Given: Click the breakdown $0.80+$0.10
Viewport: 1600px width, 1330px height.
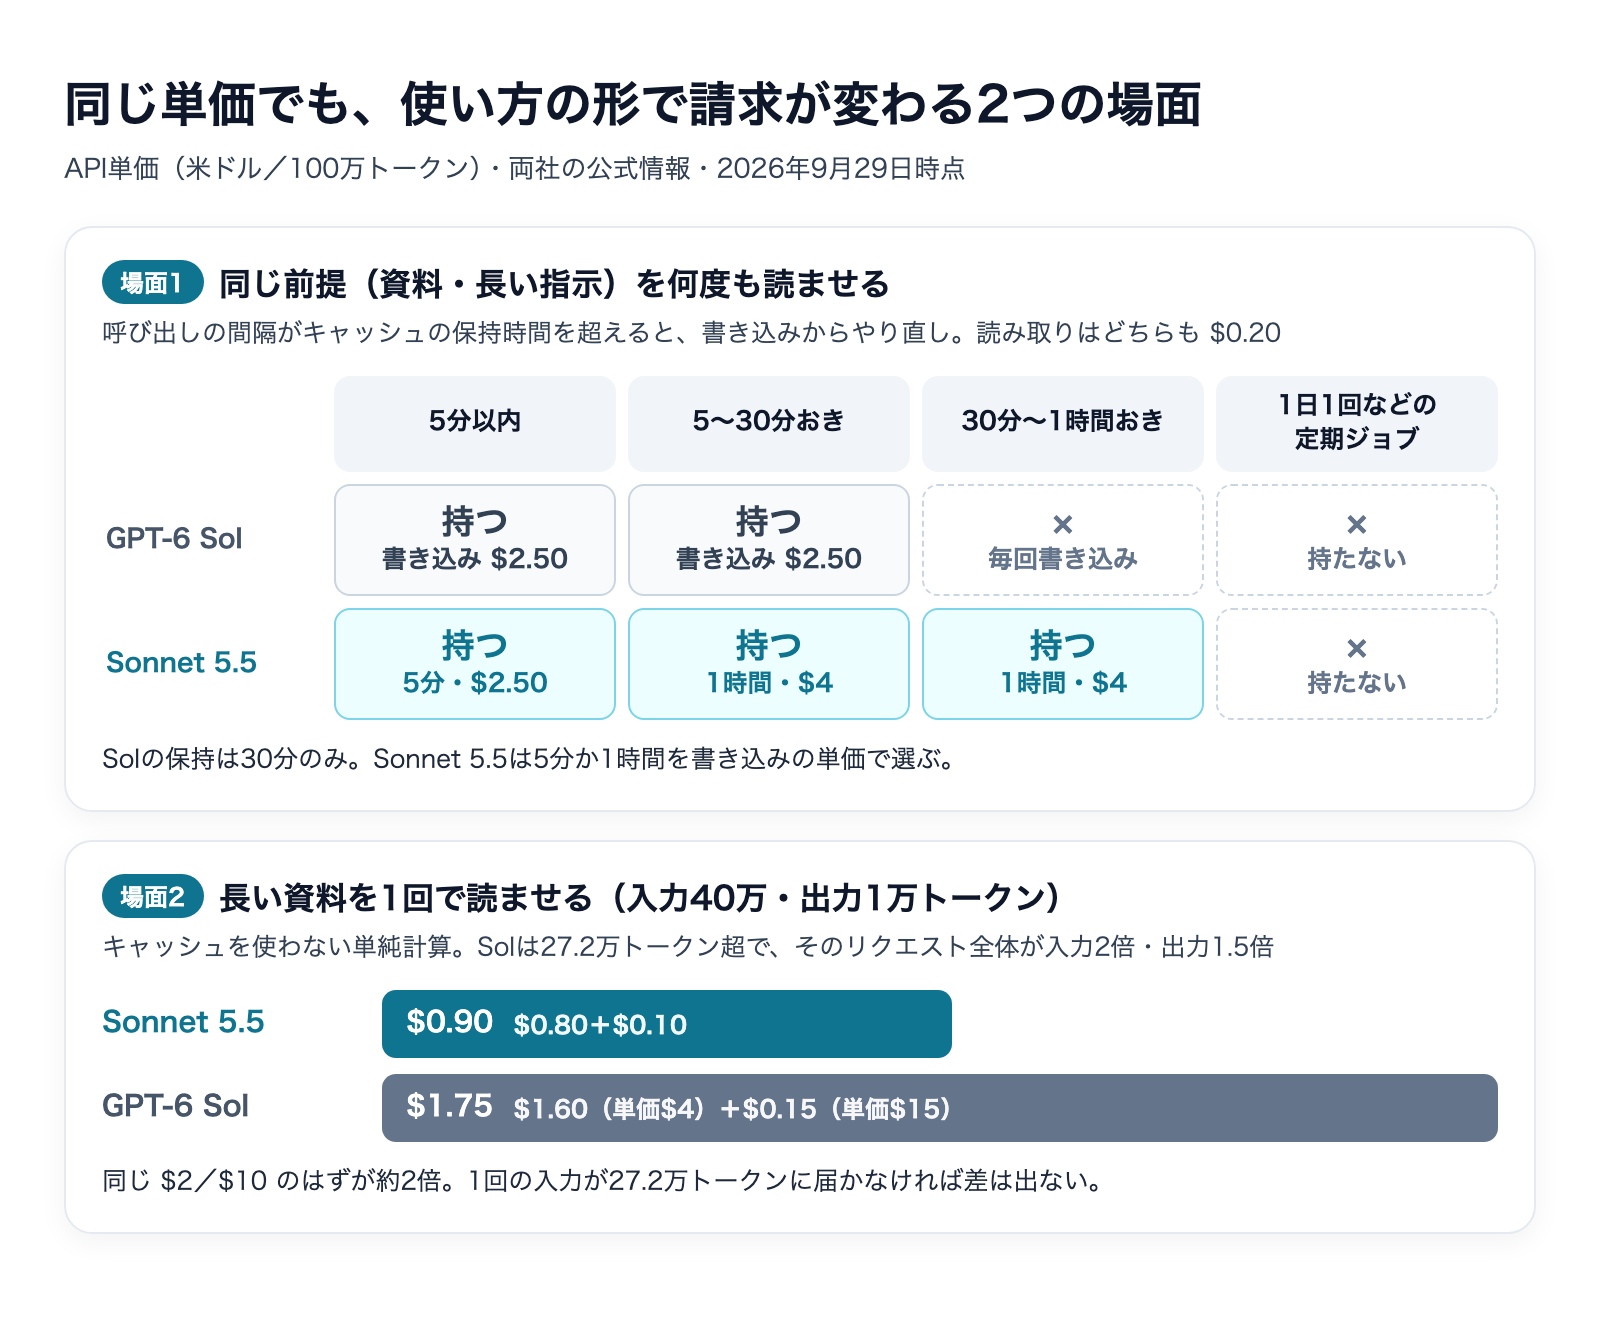Looking at the screenshot, I should tap(600, 1025).
